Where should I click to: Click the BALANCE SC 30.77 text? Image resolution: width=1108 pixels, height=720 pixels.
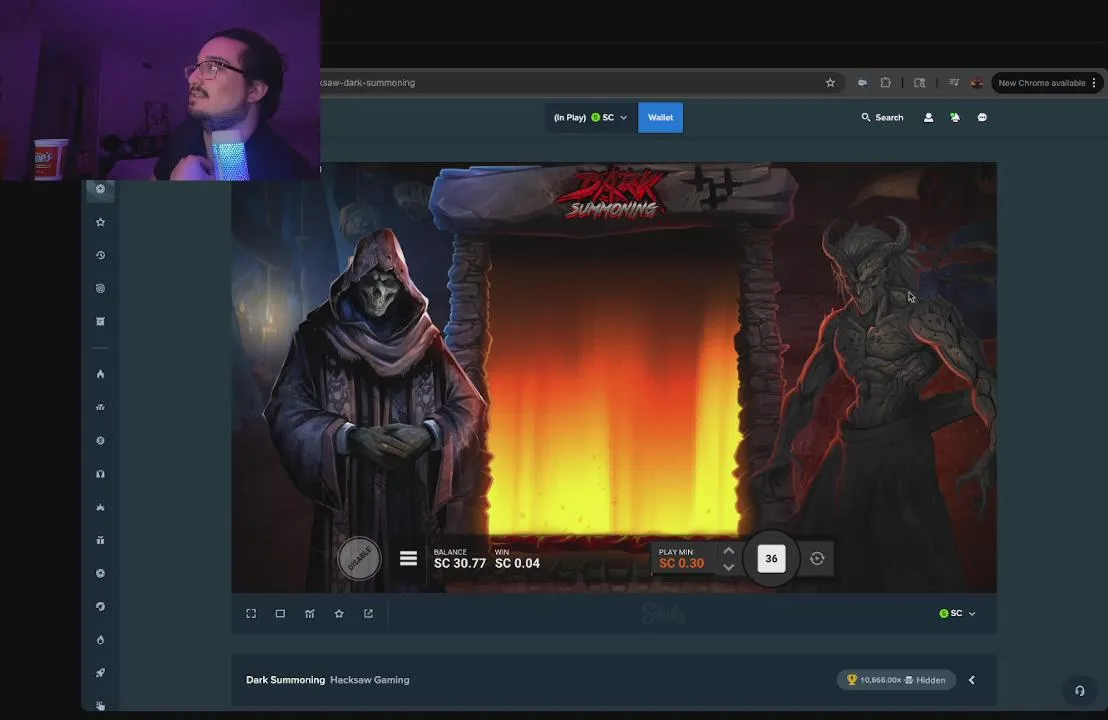tap(459, 558)
